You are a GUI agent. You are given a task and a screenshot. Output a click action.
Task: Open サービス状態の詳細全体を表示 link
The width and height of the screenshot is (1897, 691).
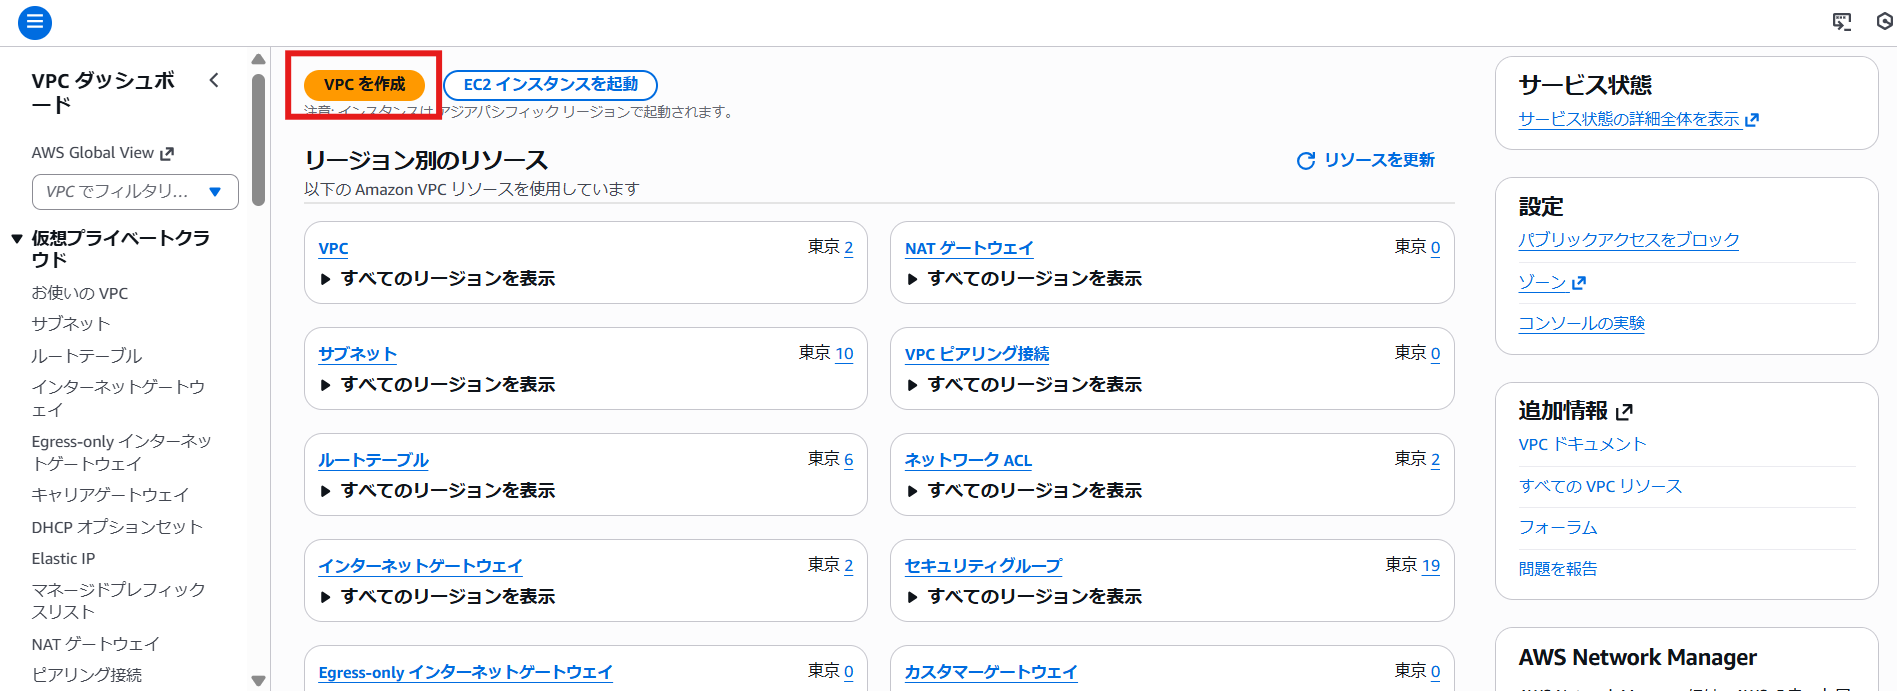point(1638,119)
